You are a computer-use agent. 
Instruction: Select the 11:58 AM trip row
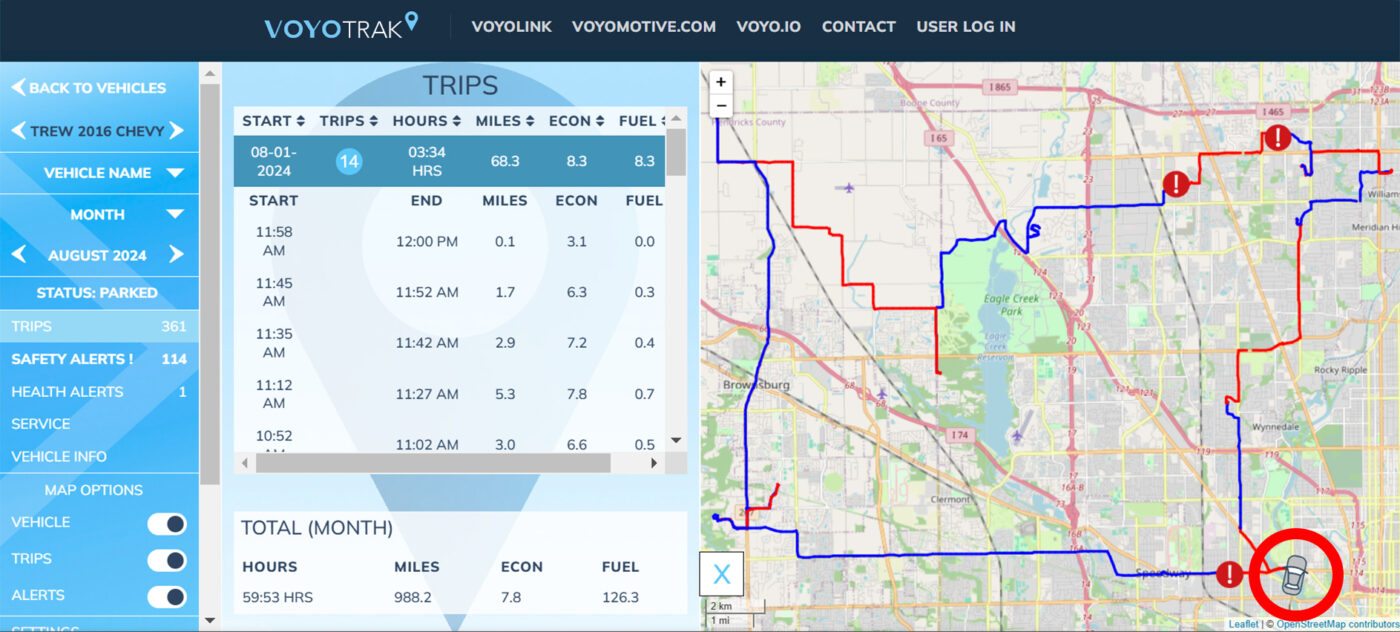coord(450,242)
